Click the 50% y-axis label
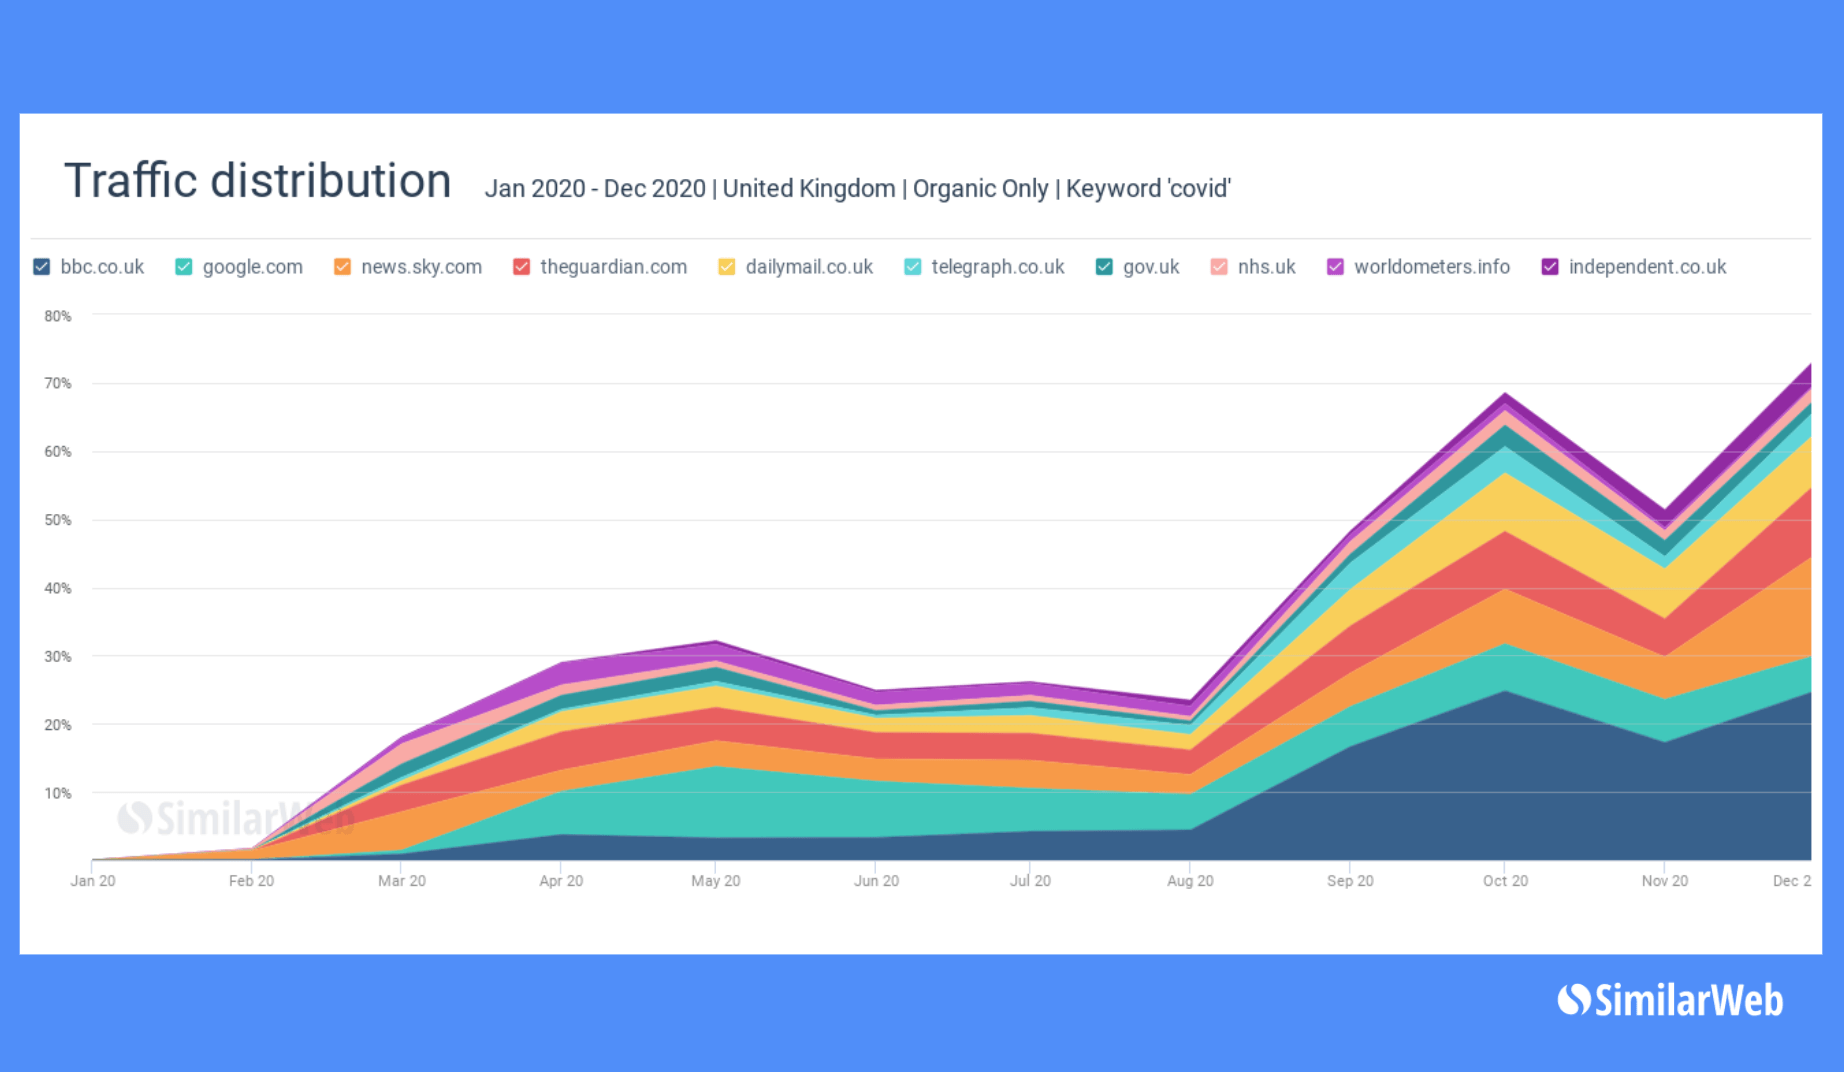Viewport: 1844px width, 1072px height. pyautogui.click(x=58, y=520)
